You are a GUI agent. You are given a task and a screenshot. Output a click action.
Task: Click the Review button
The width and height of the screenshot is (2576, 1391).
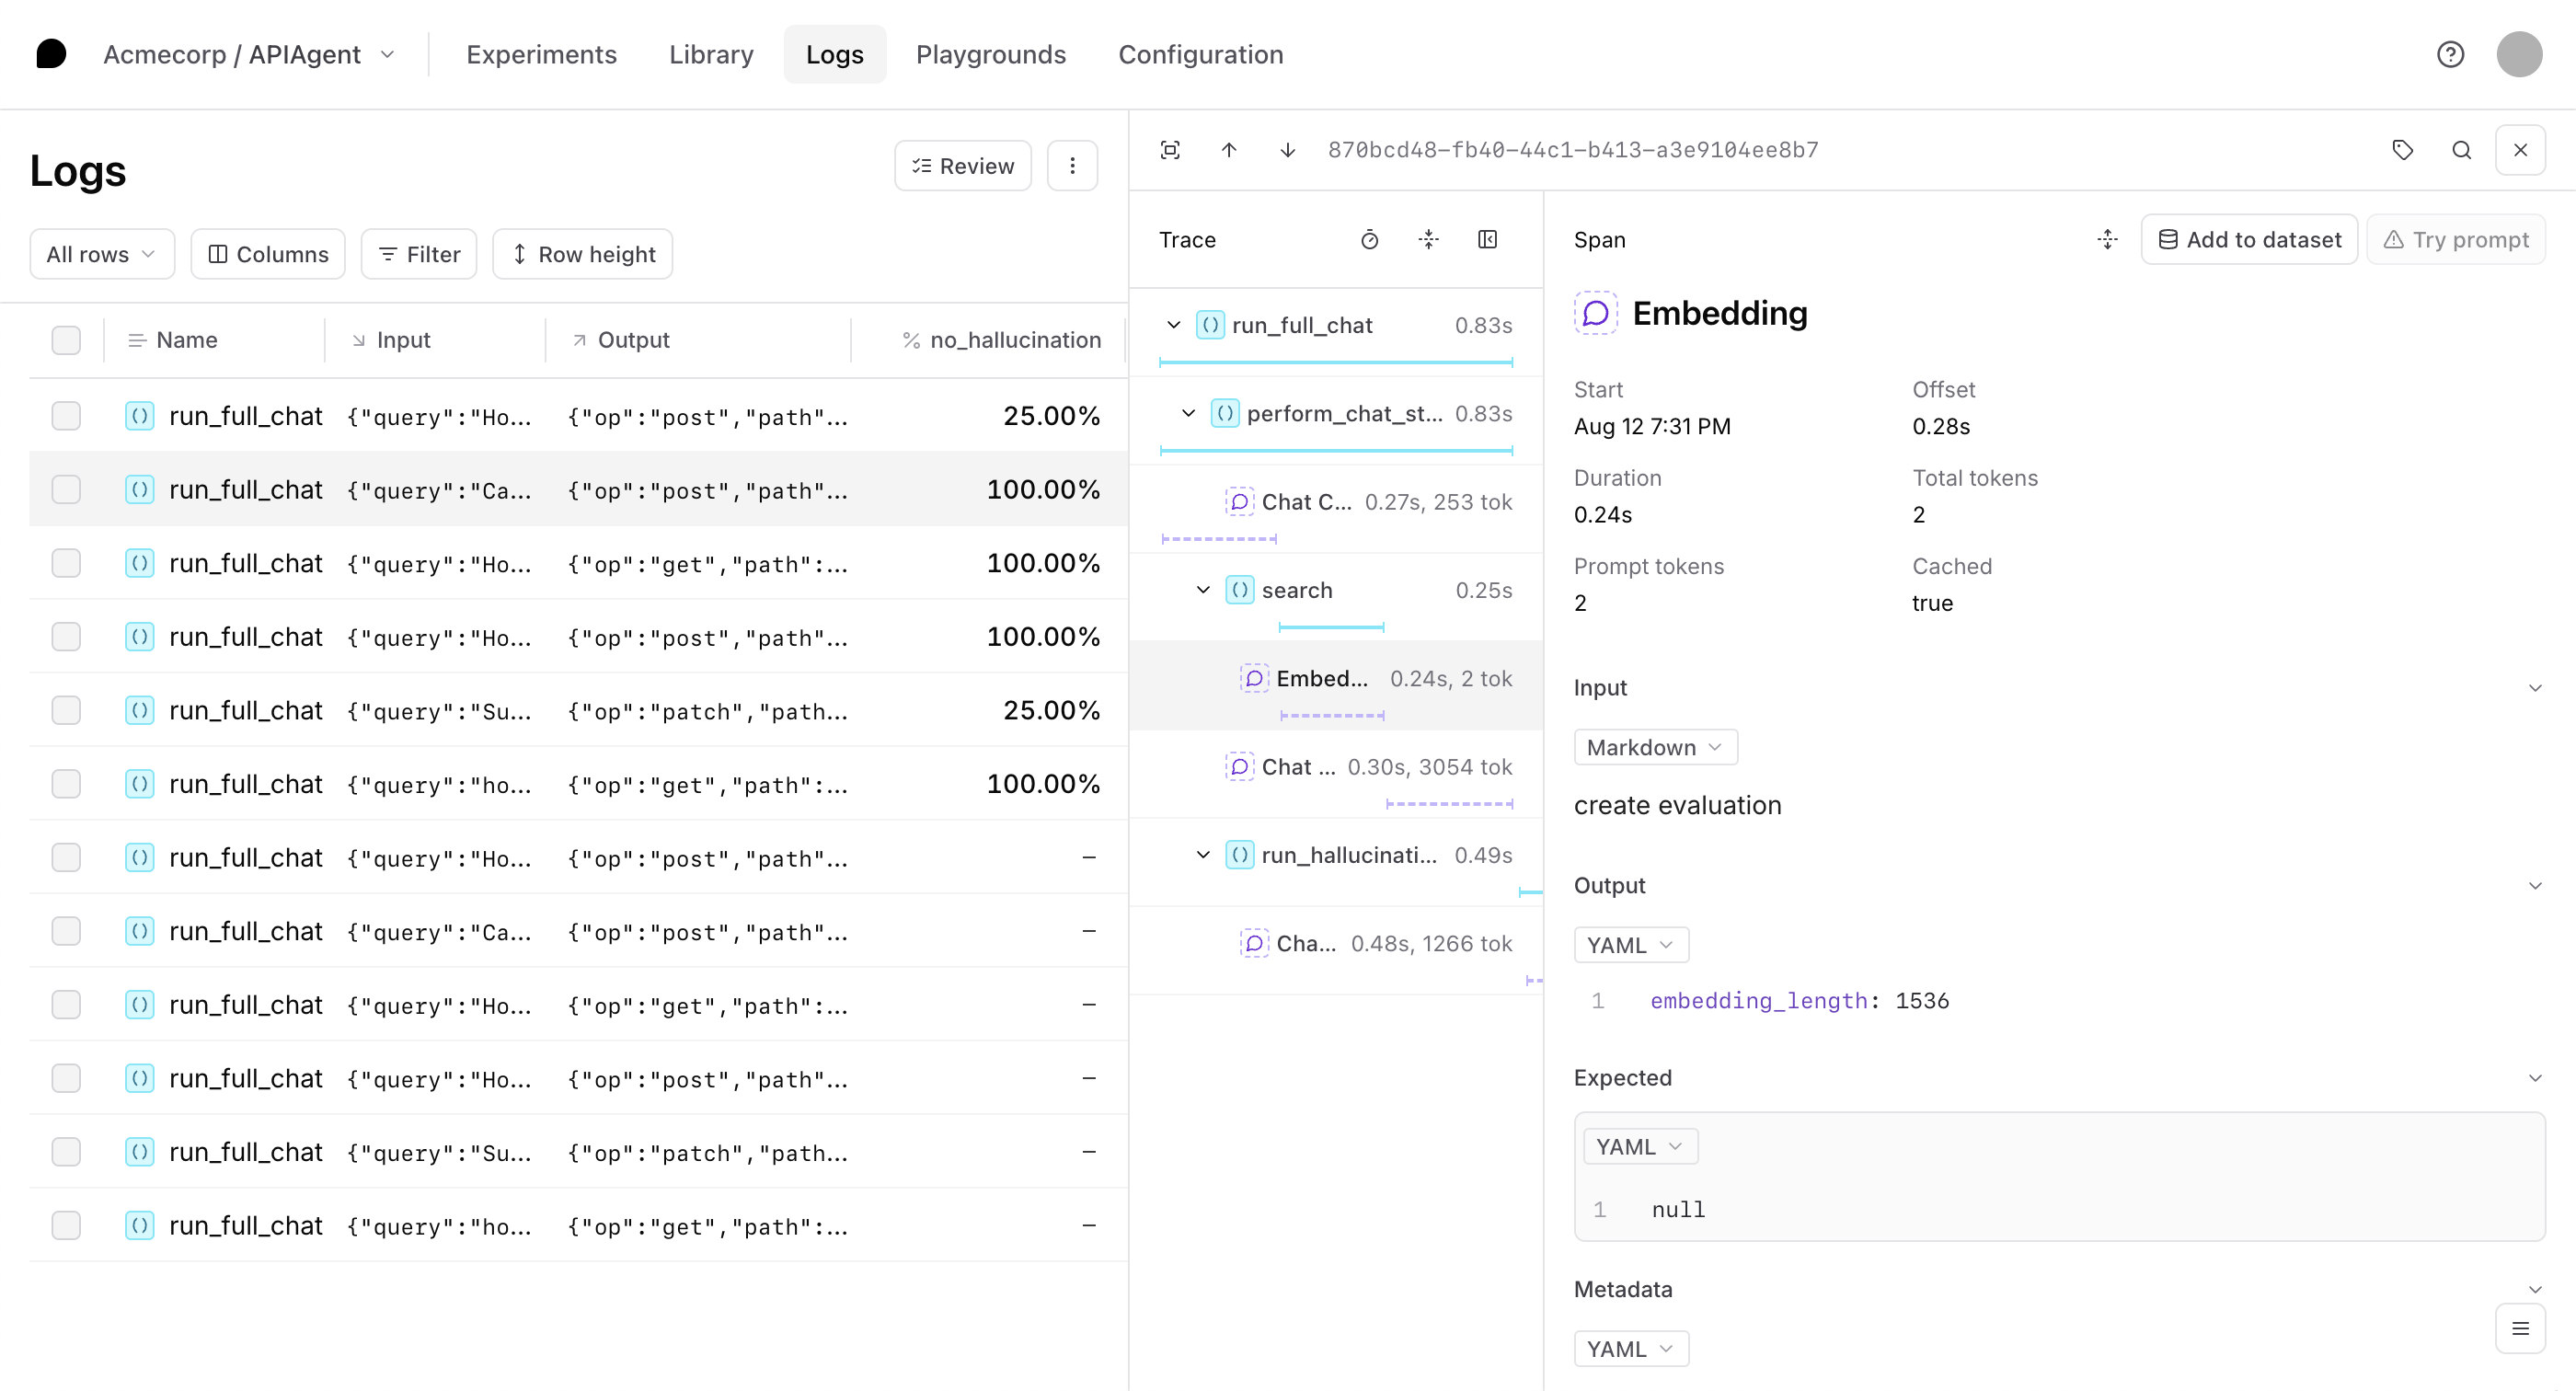coord(962,166)
